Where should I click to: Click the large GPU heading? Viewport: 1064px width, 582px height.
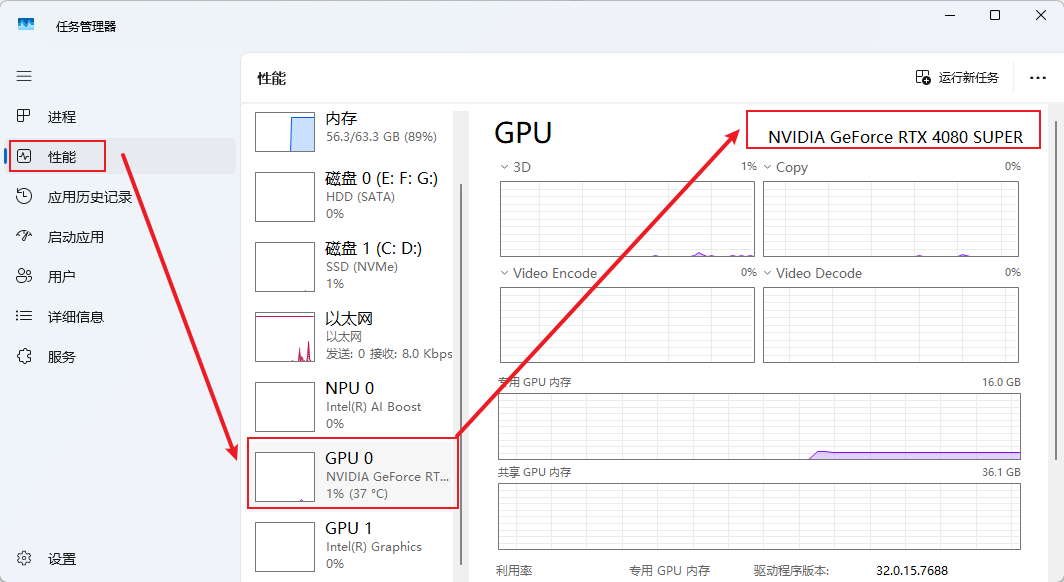[523, 132]
